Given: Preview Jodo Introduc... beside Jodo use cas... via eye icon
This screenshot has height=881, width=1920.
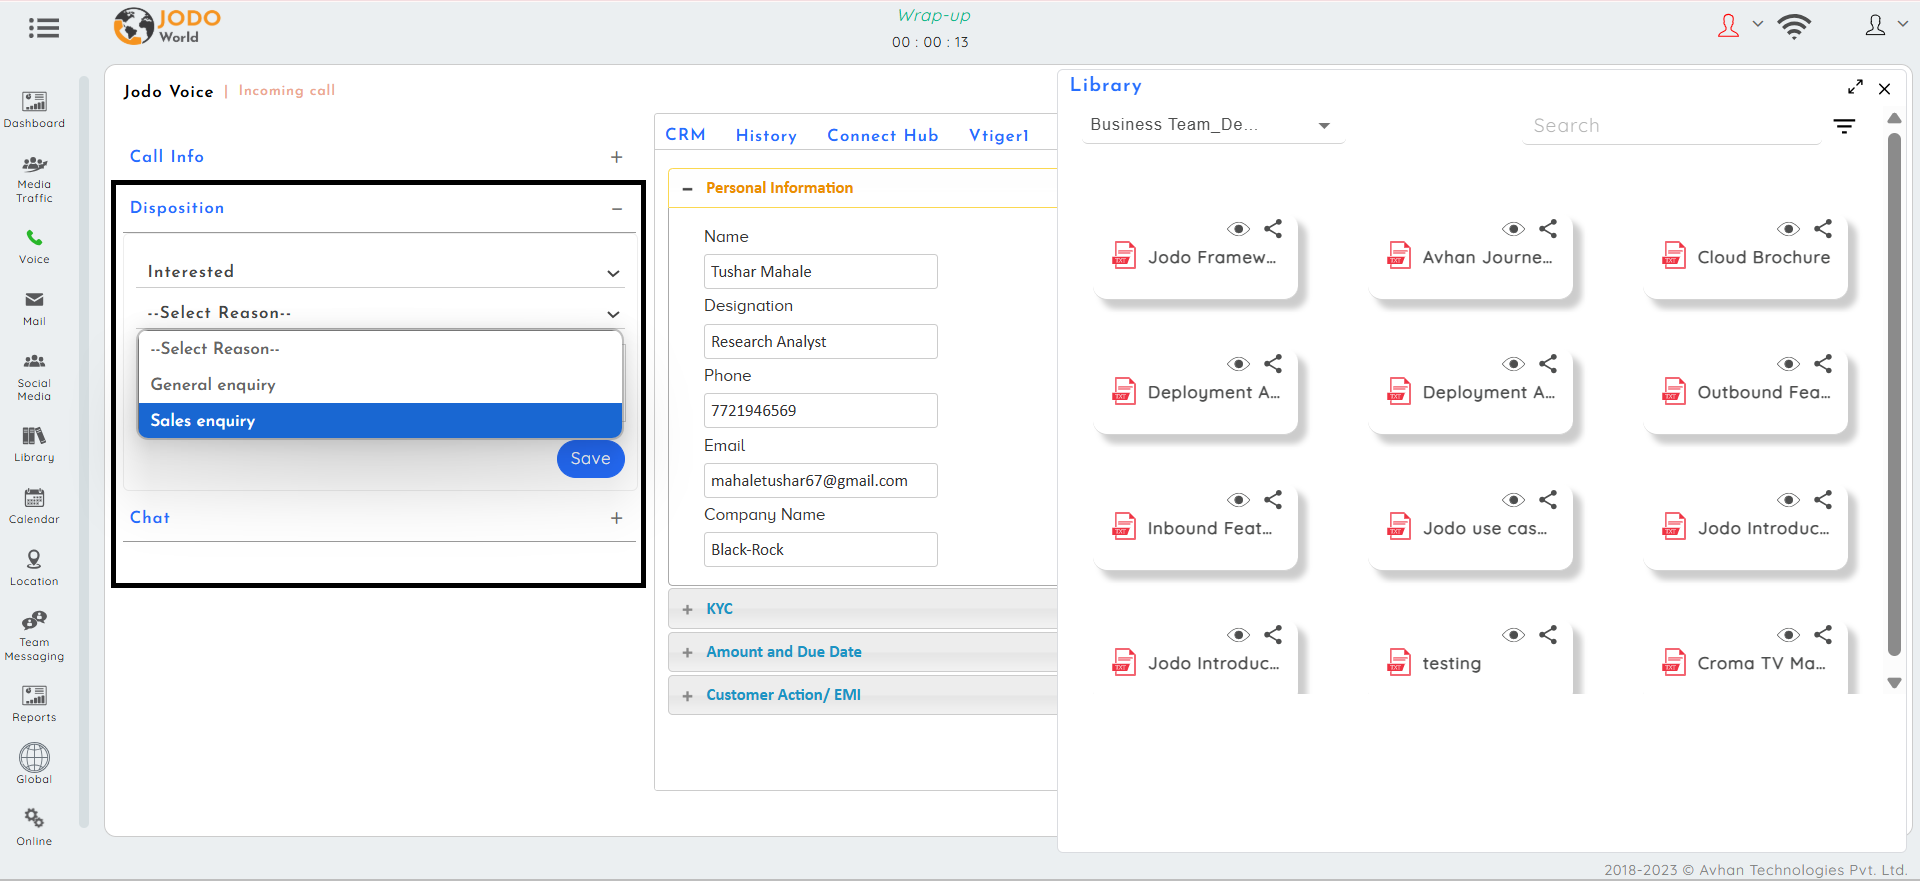Looking at the screenshot, I should click(x=1788, y=500).
